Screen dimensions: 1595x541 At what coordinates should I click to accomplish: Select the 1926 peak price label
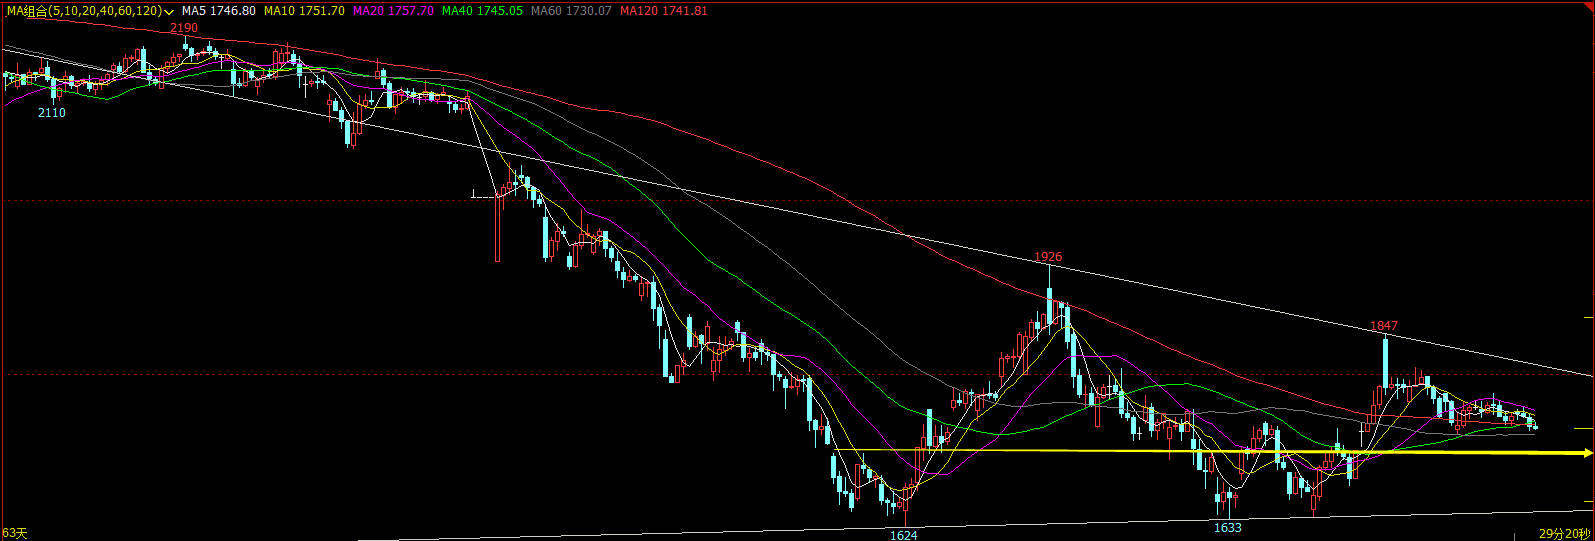click(x=1048, y=257)
